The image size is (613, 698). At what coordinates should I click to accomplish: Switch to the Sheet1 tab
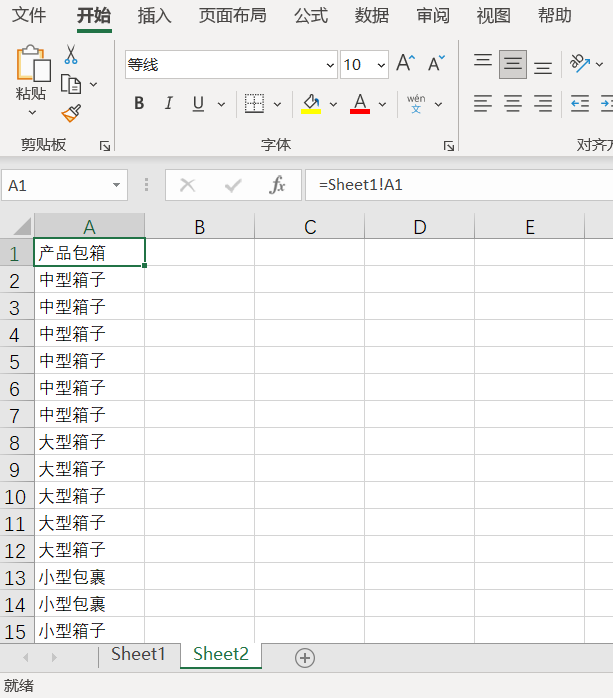(138, 654)
